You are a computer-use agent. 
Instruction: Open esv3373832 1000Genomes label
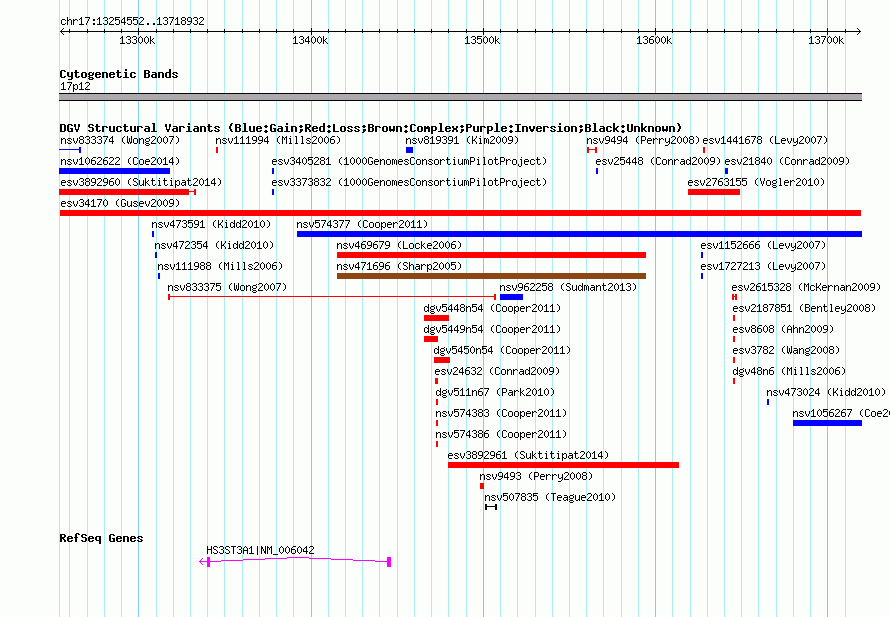409,182
